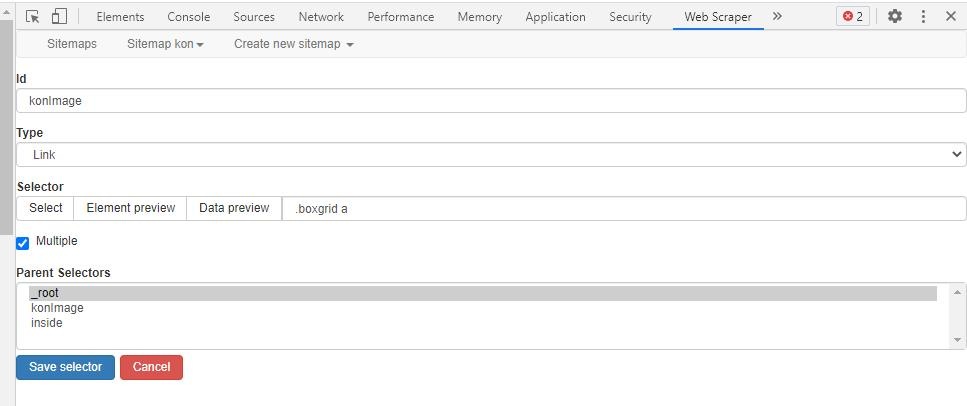
Task: Click the Save selector button
Action: 65,367
